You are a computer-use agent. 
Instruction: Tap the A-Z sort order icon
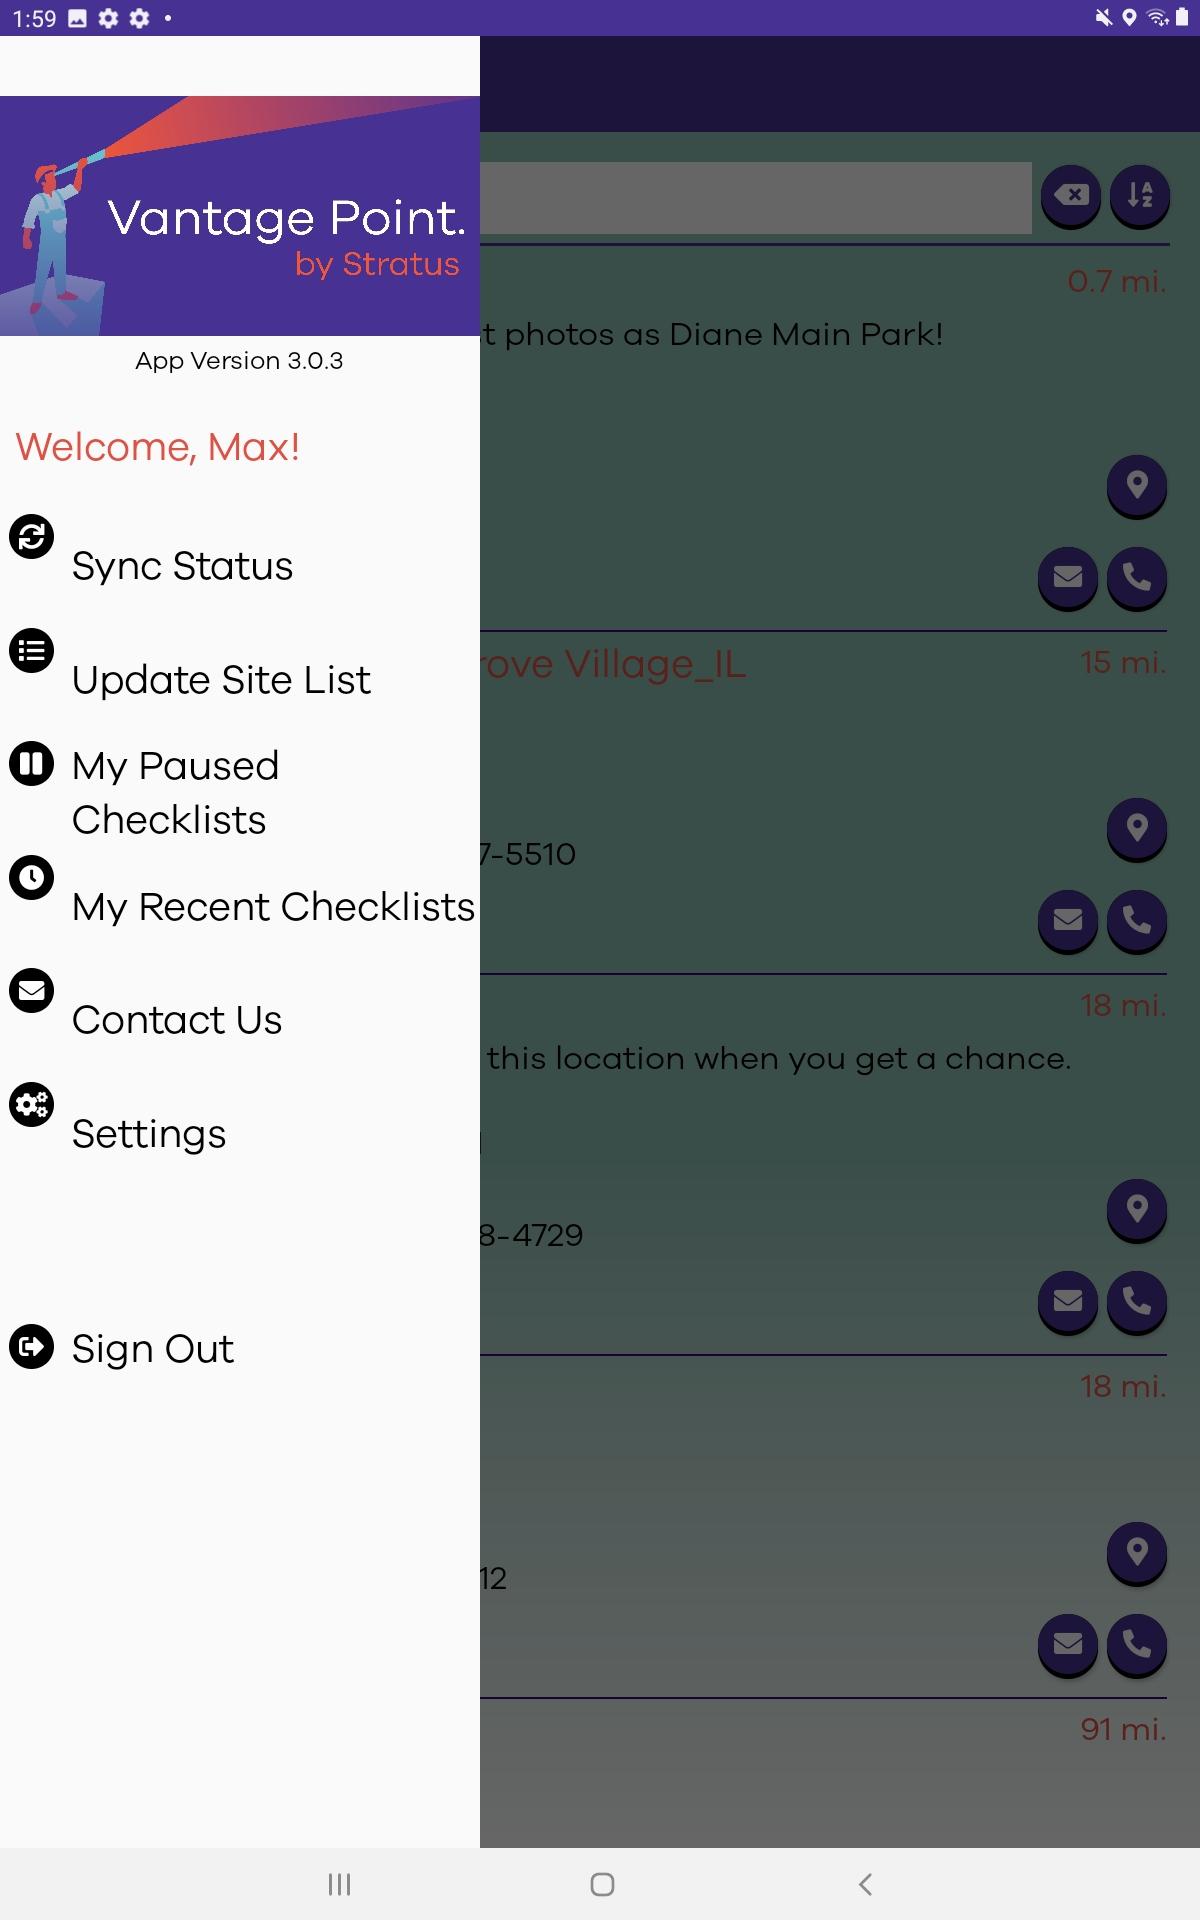pos(1140,195)
